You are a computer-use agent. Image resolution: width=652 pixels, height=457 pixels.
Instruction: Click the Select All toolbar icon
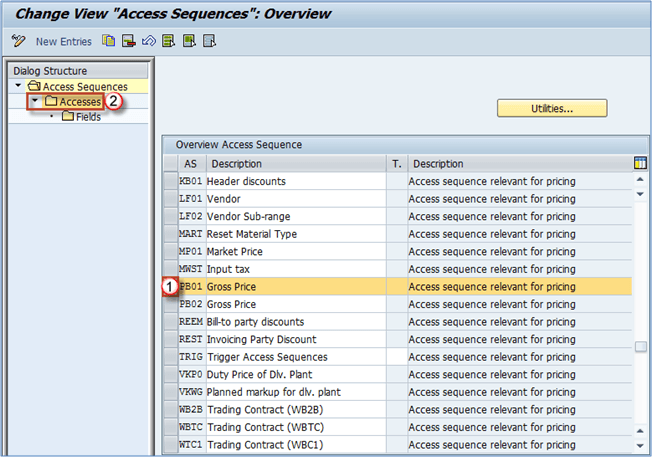point(168,41)
